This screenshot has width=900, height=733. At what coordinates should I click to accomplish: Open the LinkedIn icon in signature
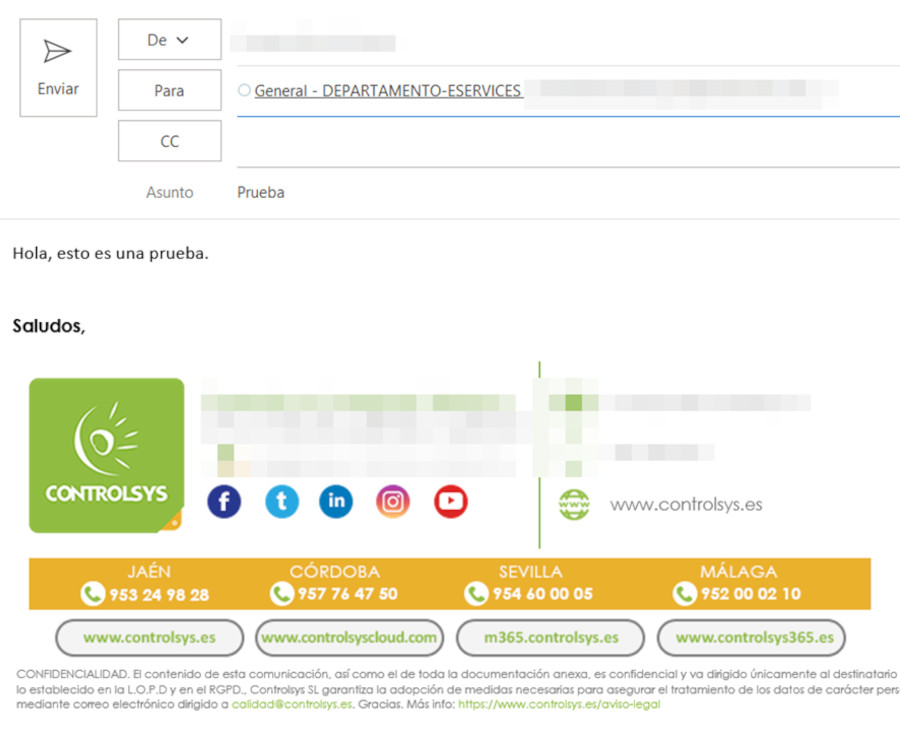pyautogui.click(x=336, y=502)
